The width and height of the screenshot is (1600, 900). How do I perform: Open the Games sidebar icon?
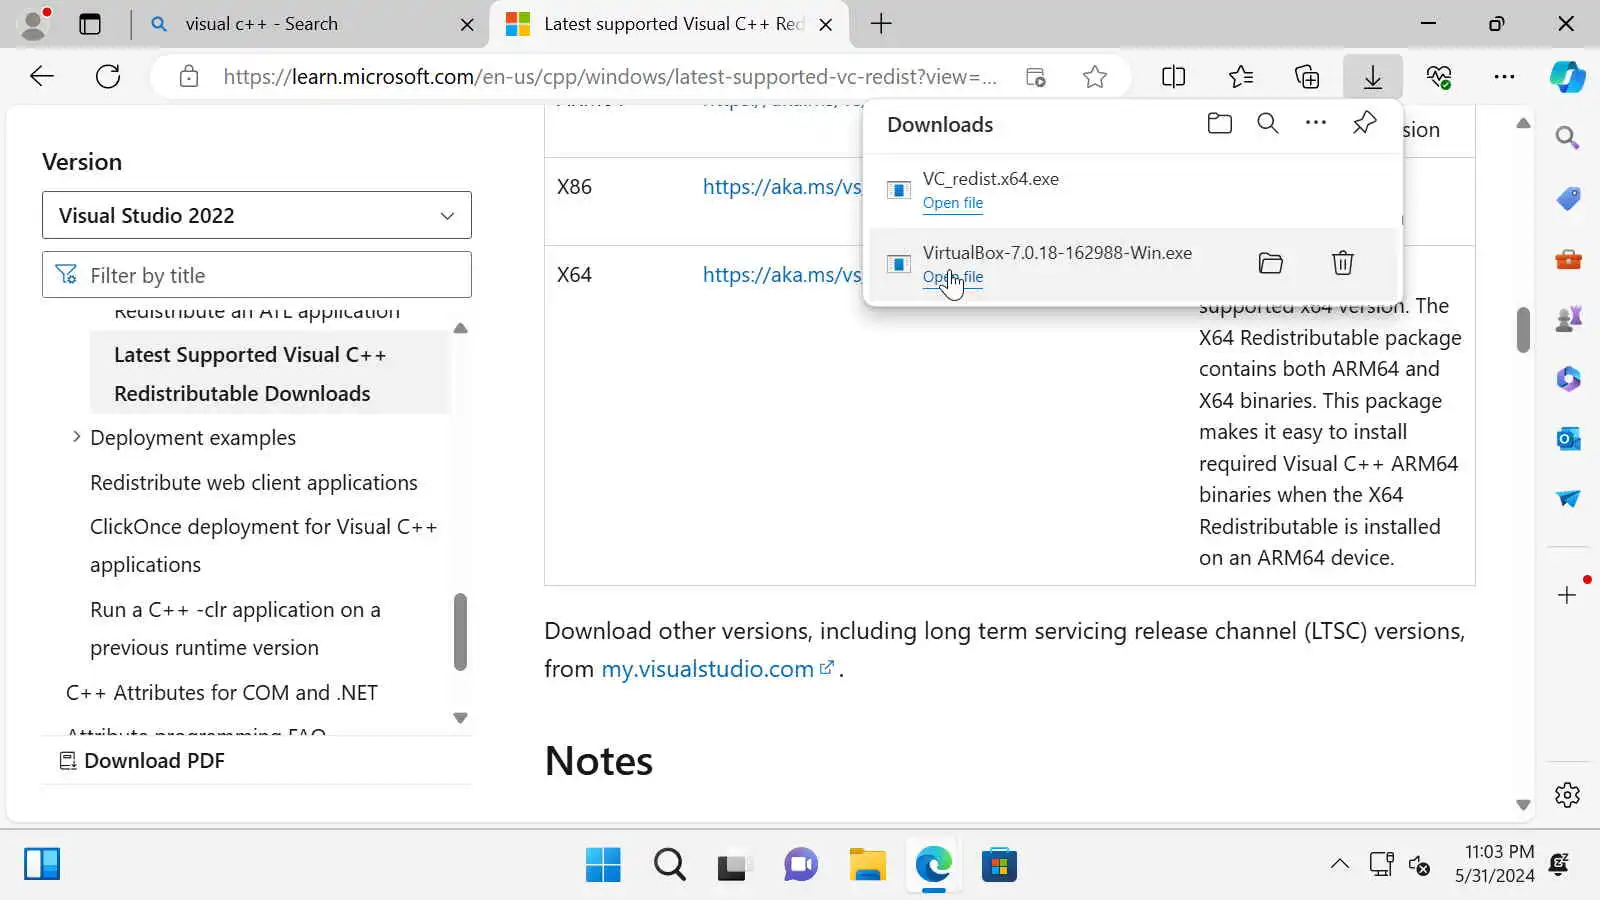(1568, 319)
